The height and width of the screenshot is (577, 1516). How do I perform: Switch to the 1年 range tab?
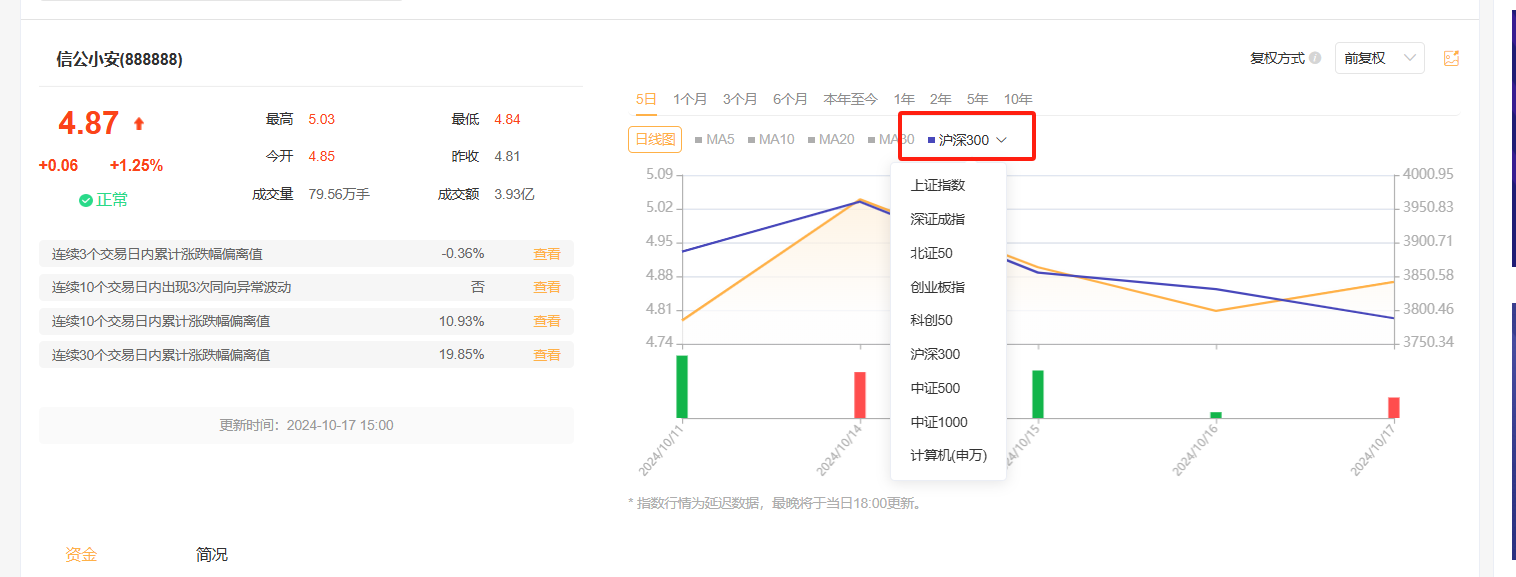tap(904, 99)
